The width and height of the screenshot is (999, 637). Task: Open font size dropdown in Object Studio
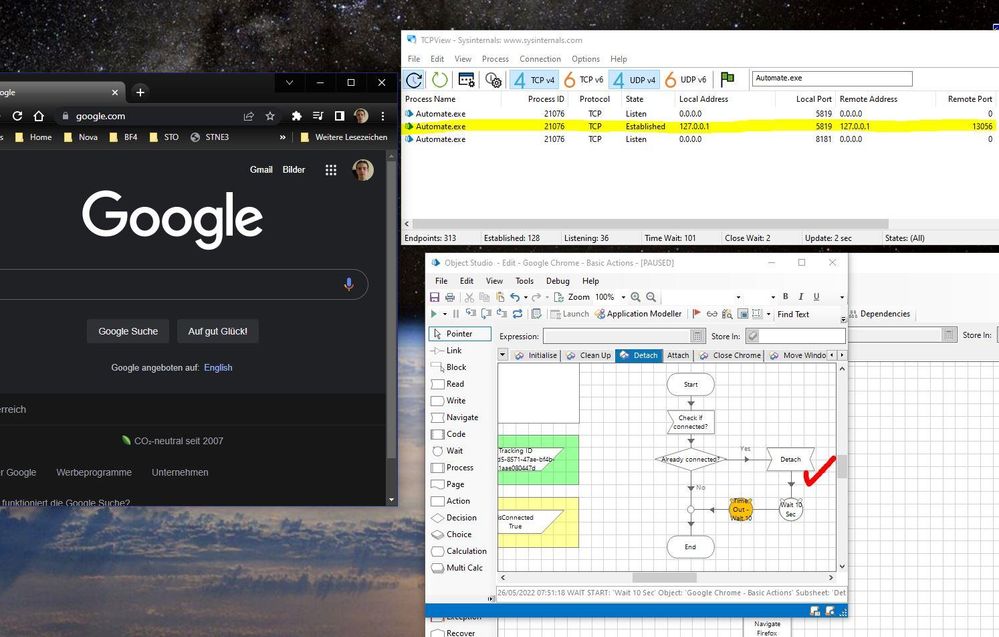[x=773, y=297]
